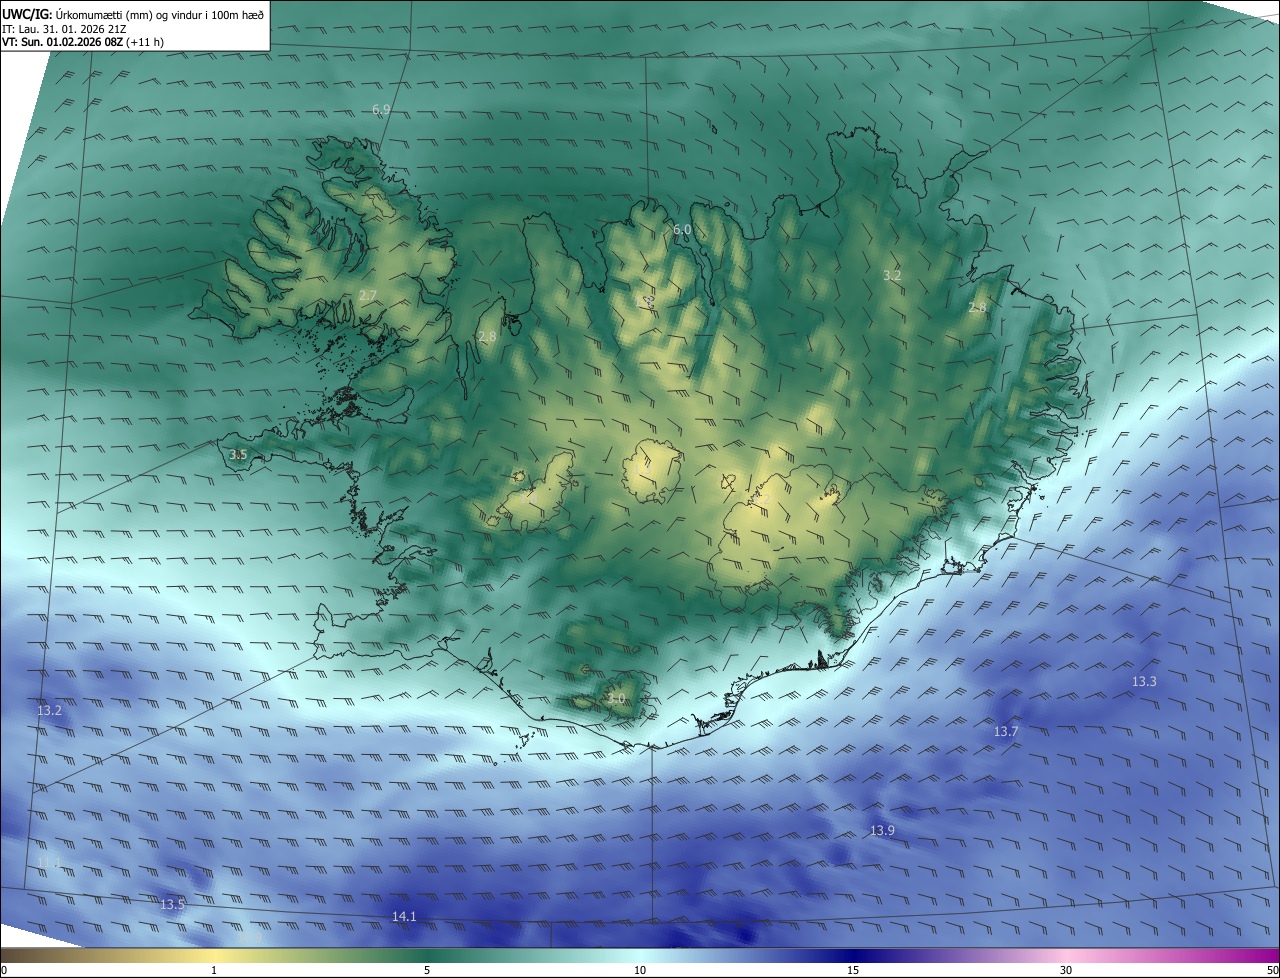Click the 3.2 value label in the northeast
The image size is (1280, 978).
coord(893,275)
